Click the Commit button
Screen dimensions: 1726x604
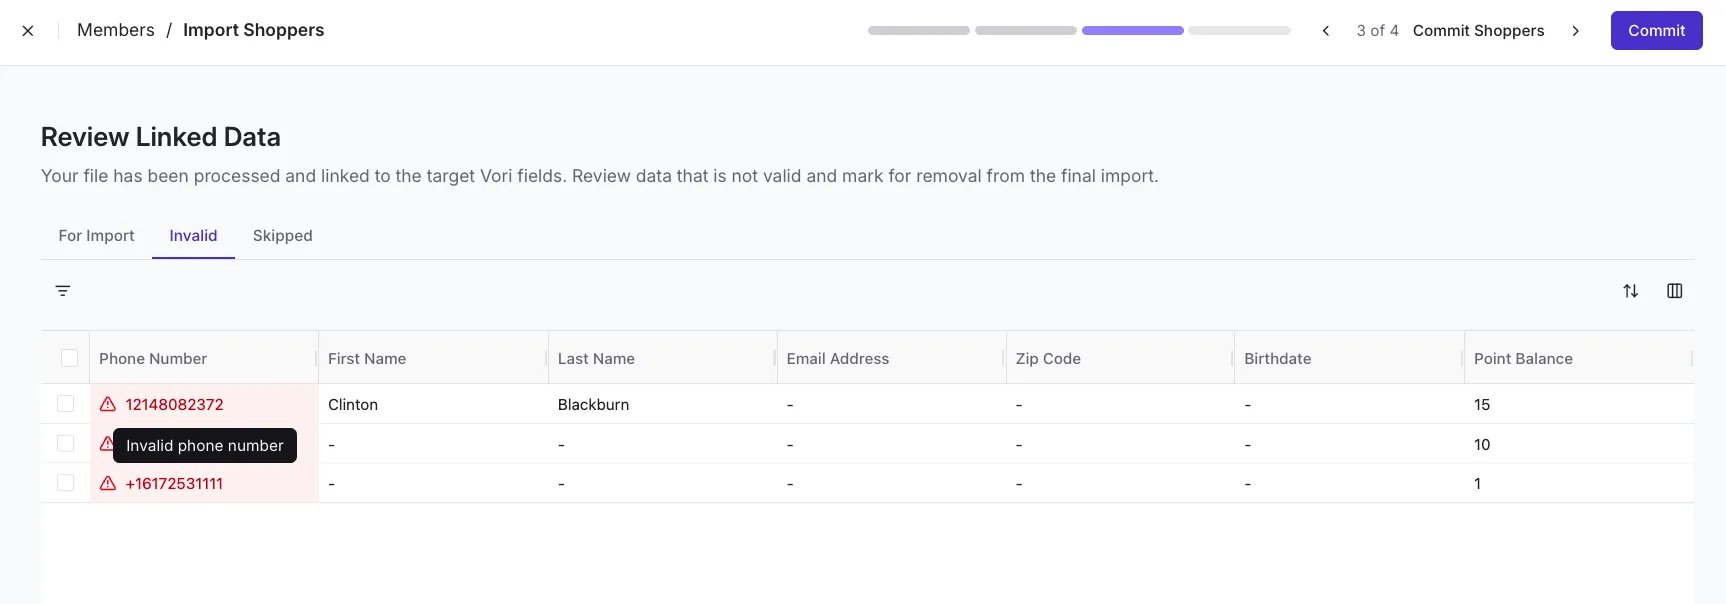coord(1656,31)
